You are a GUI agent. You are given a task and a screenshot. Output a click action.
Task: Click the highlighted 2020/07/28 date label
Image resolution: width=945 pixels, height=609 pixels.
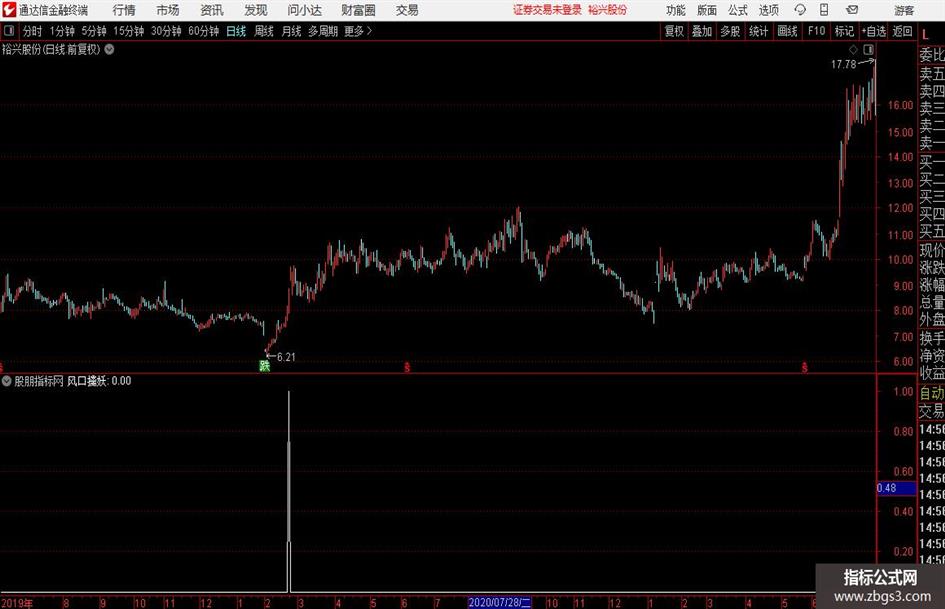pos(500,602)
